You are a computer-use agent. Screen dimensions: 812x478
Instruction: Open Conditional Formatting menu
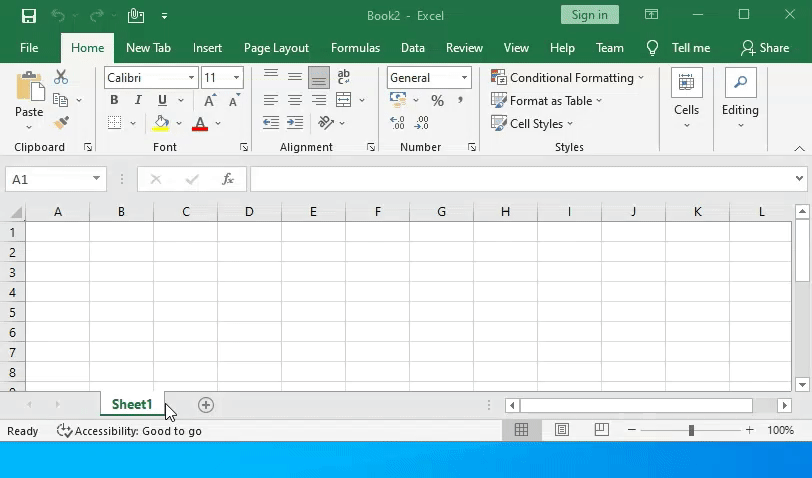567,78
